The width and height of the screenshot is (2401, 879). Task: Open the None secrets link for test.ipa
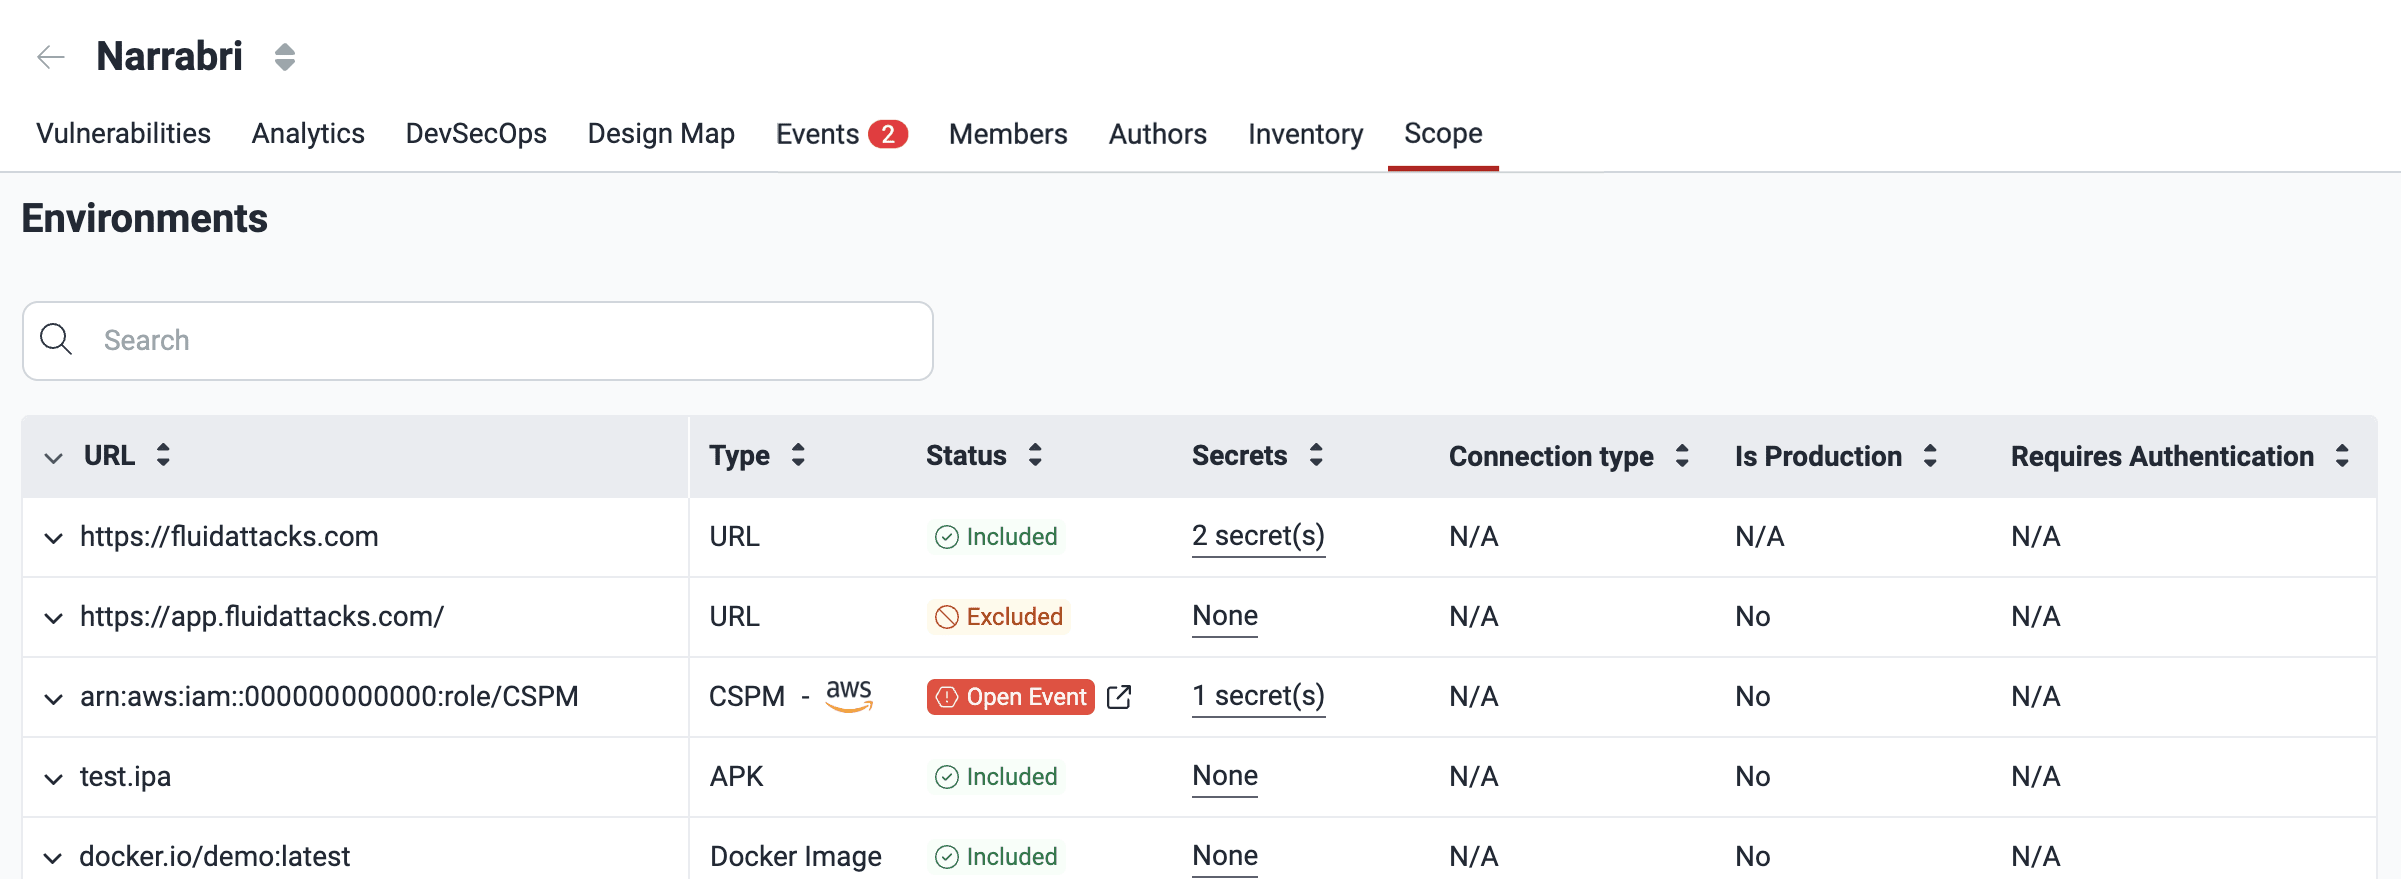click(1225, 777)
